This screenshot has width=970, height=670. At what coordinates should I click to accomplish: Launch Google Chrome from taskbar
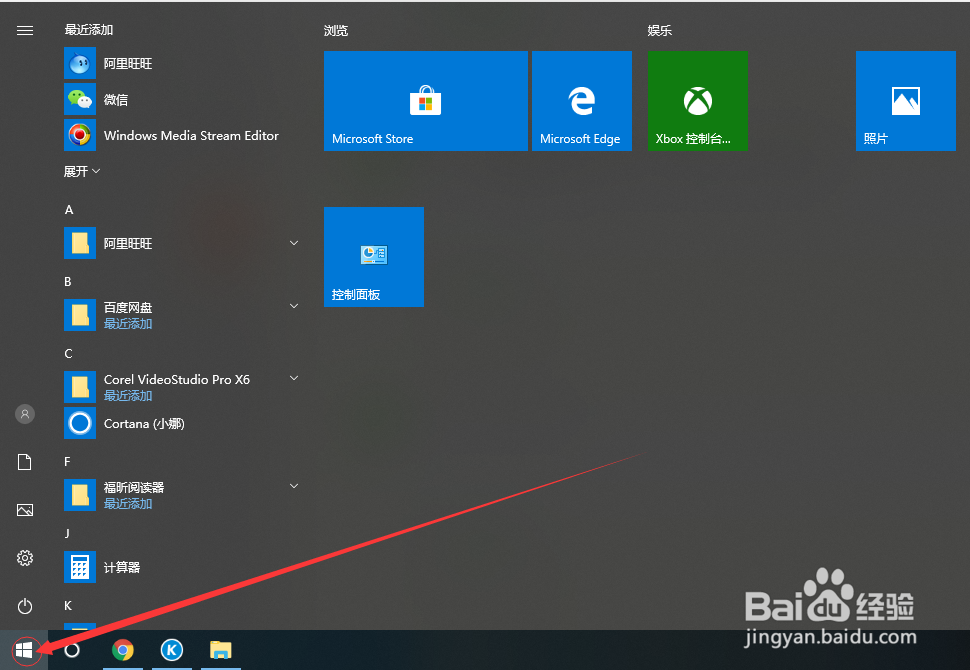pyautogui.click(x=122, y=650)
